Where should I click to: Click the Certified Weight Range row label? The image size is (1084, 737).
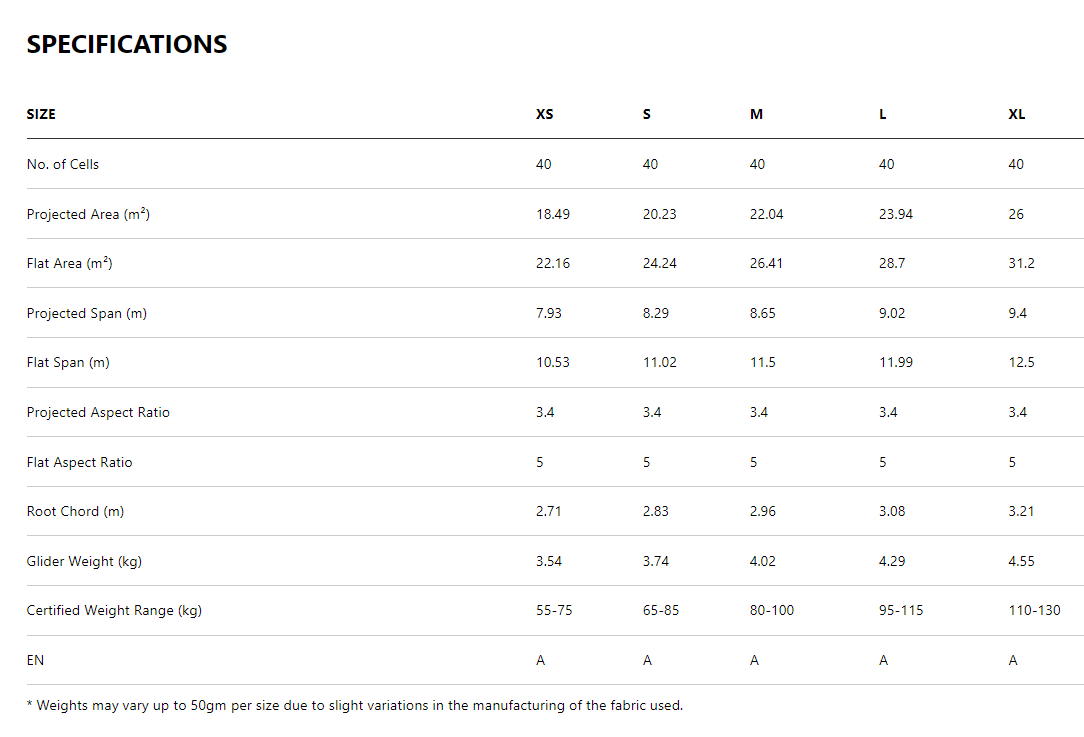114,610
